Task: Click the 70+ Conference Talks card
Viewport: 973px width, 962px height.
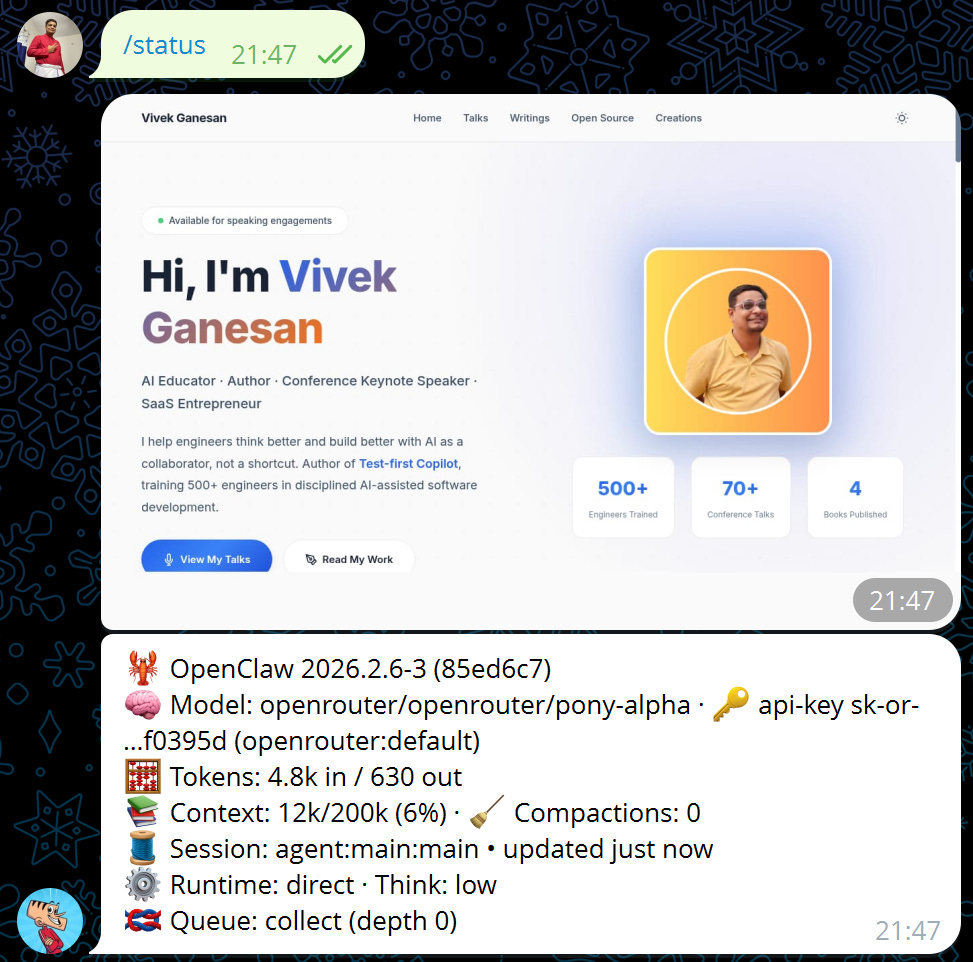Action: click(x=740, y=497)
